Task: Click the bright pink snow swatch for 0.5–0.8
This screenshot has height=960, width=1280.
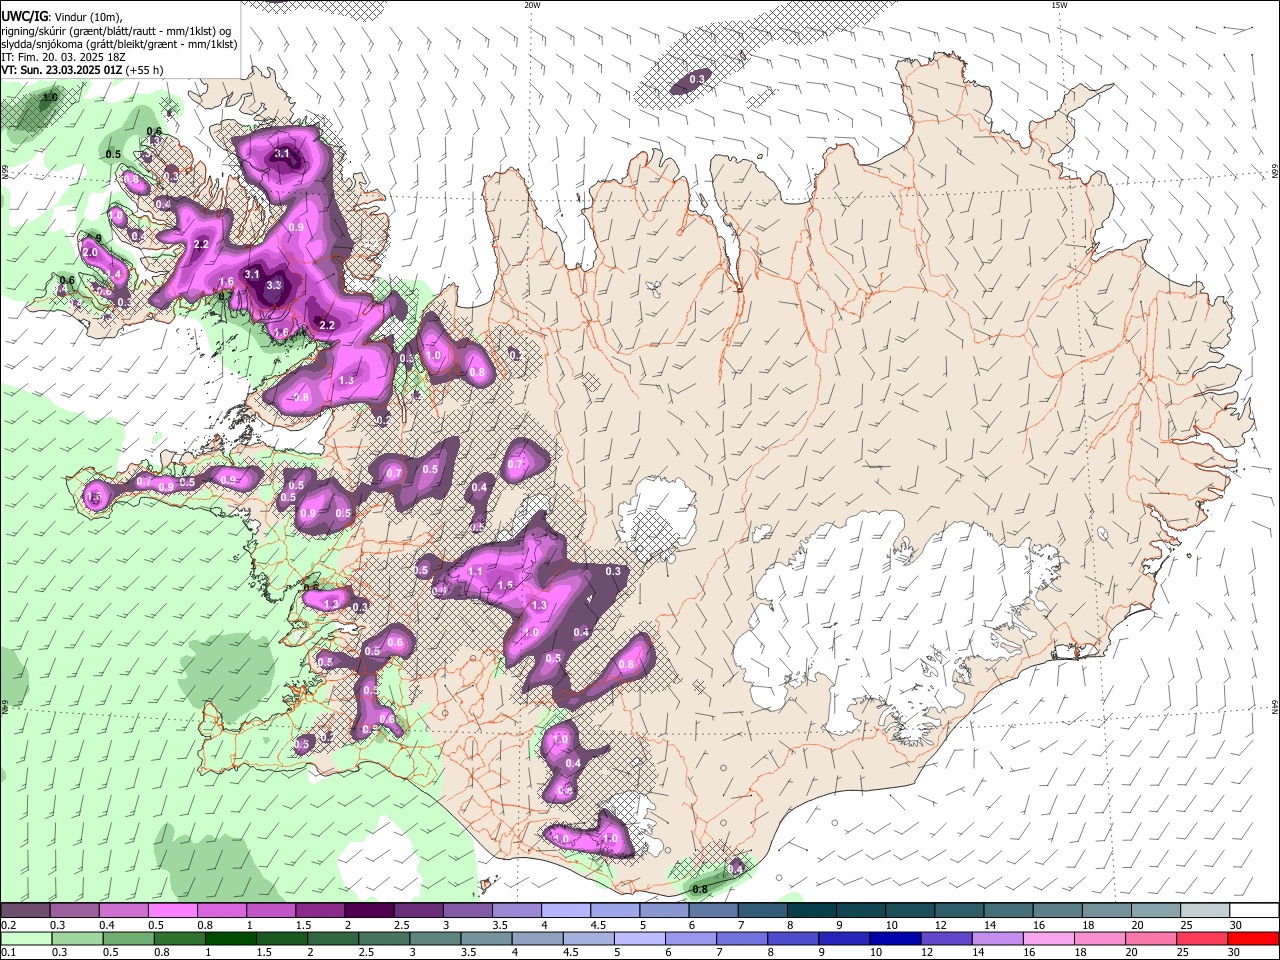Action: tap(172, 911)
